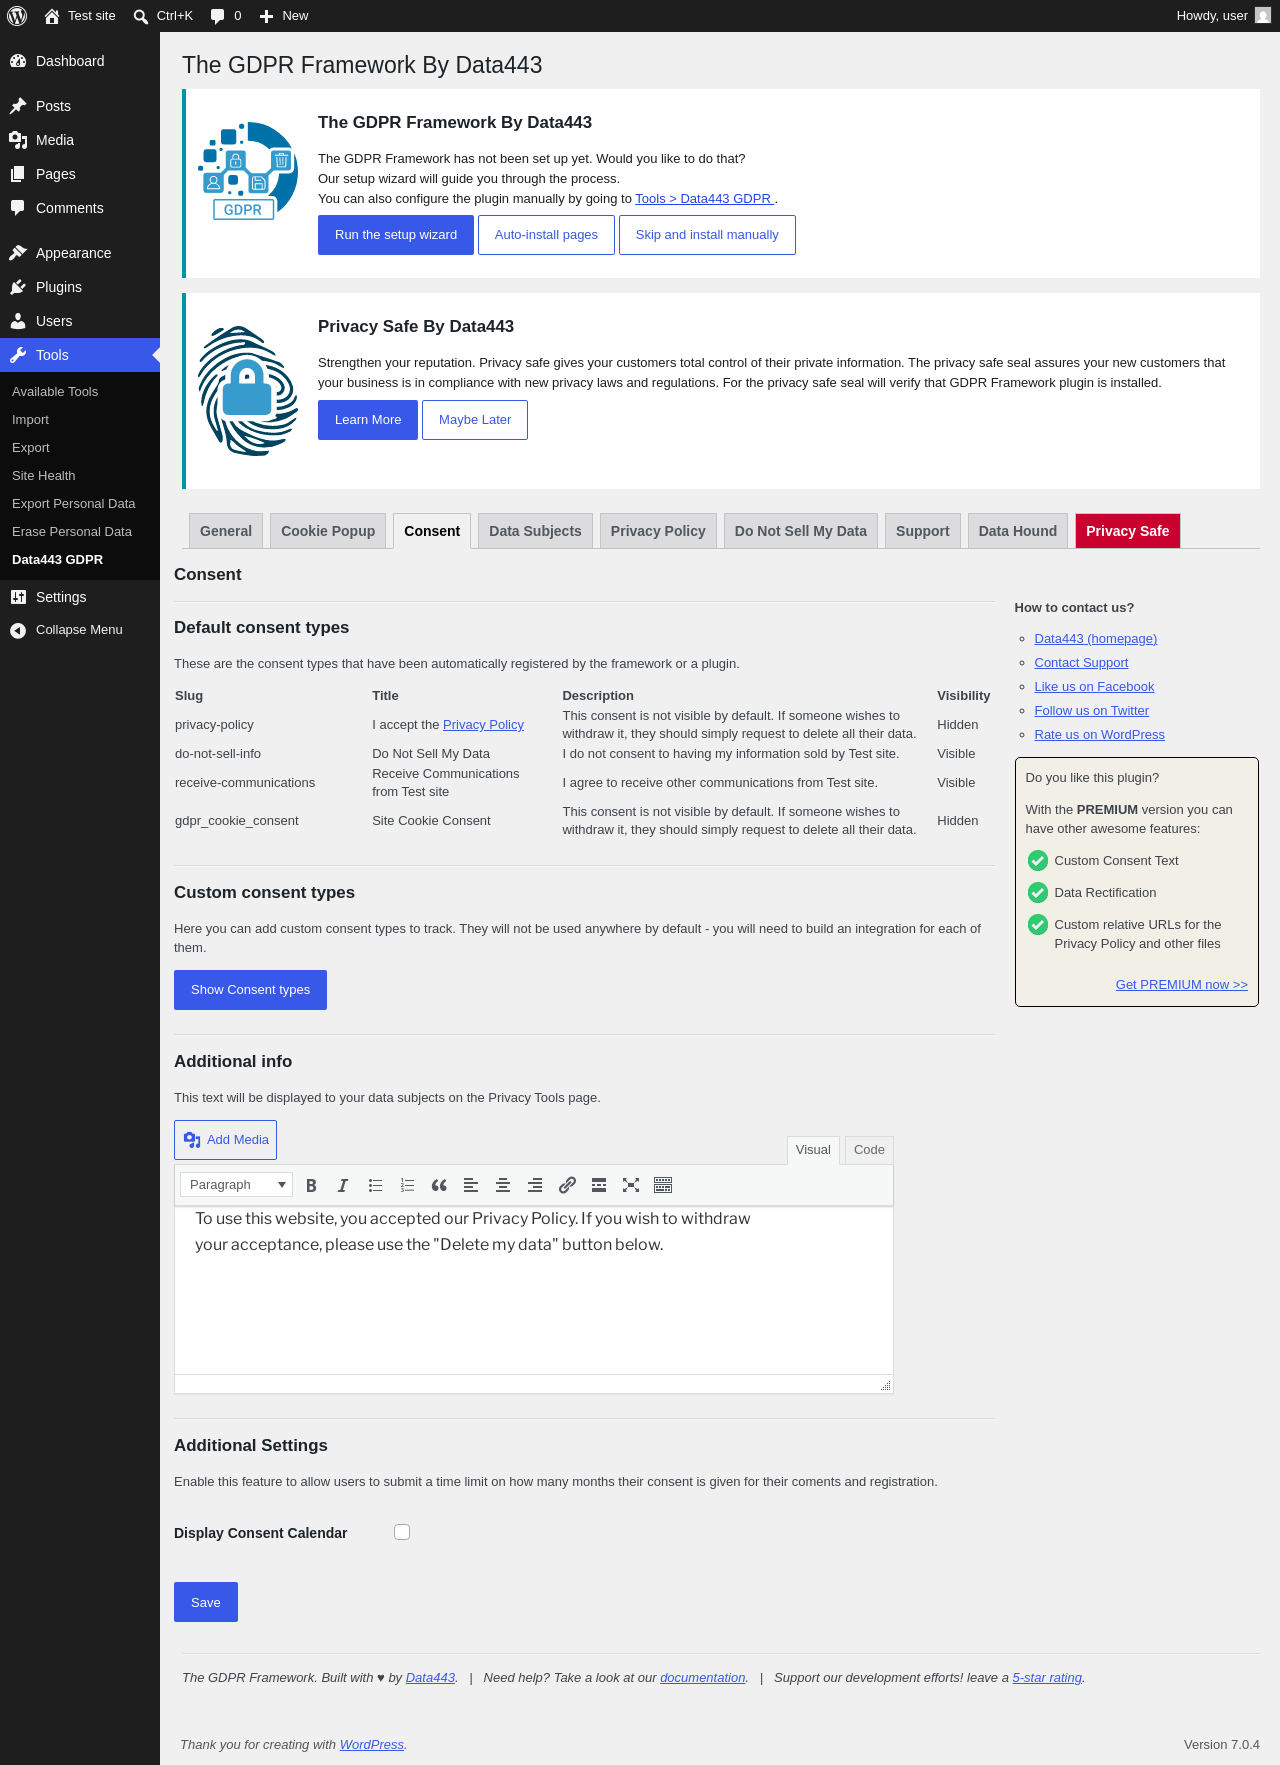Viewport: 1280px width, 1765px height.
Task: Open Erase Personal Data submenu item
Action: point(72,532)
